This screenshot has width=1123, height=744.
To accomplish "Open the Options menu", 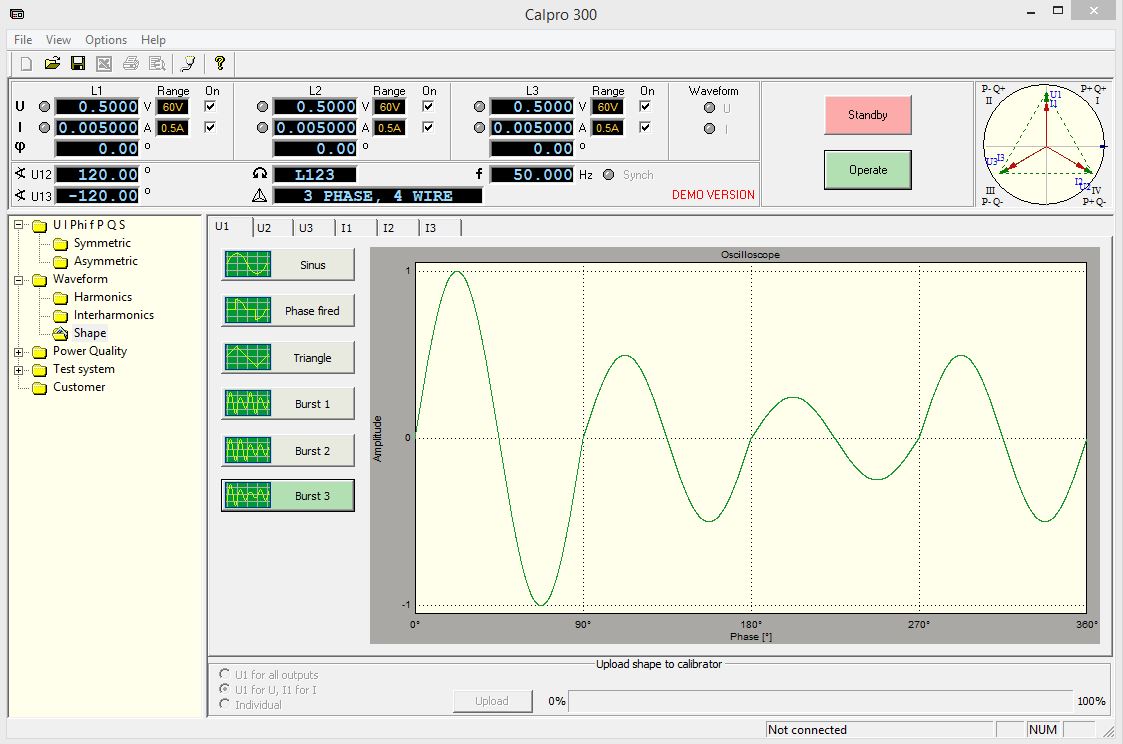I will 106,40.
